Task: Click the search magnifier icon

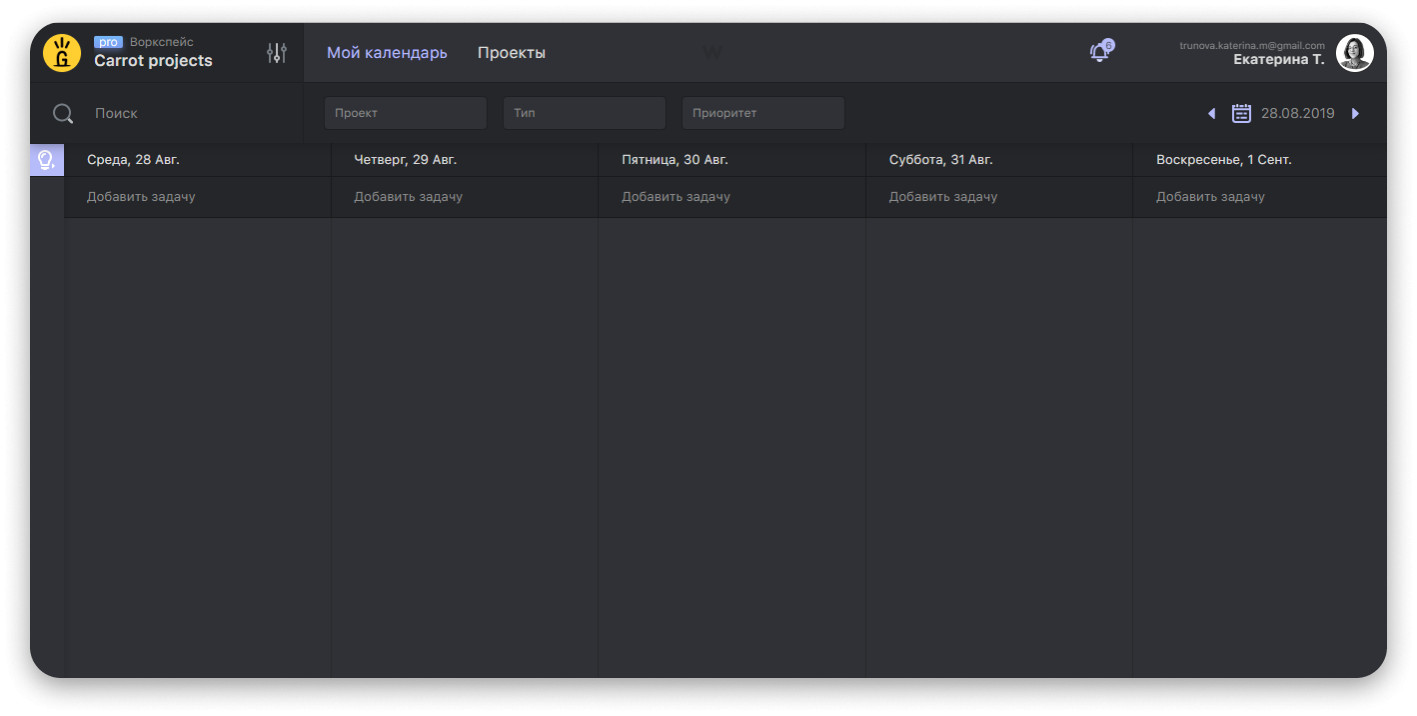Action: coord(63,114)
